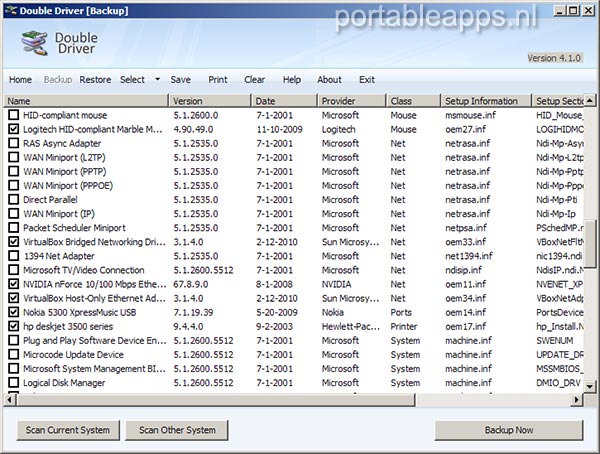Click the Select menu item
Screen dimensions: 600x454
pos(132,80)
